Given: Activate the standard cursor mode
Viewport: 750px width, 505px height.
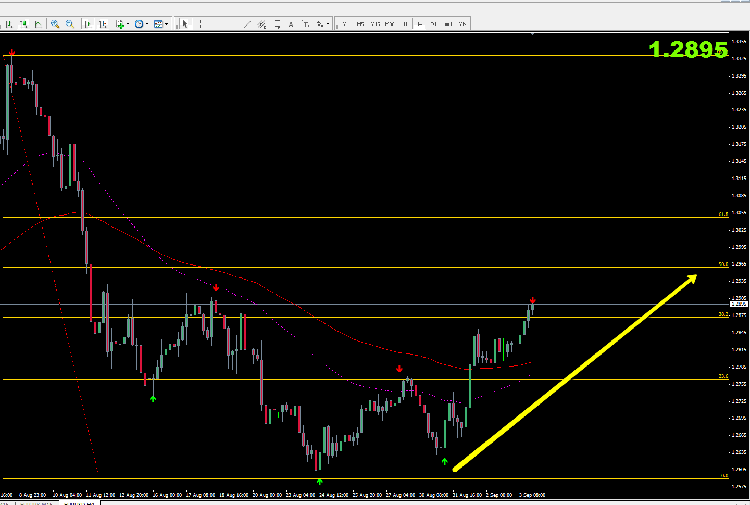Looking at the screenshot, I should click(x=185, y=23).
